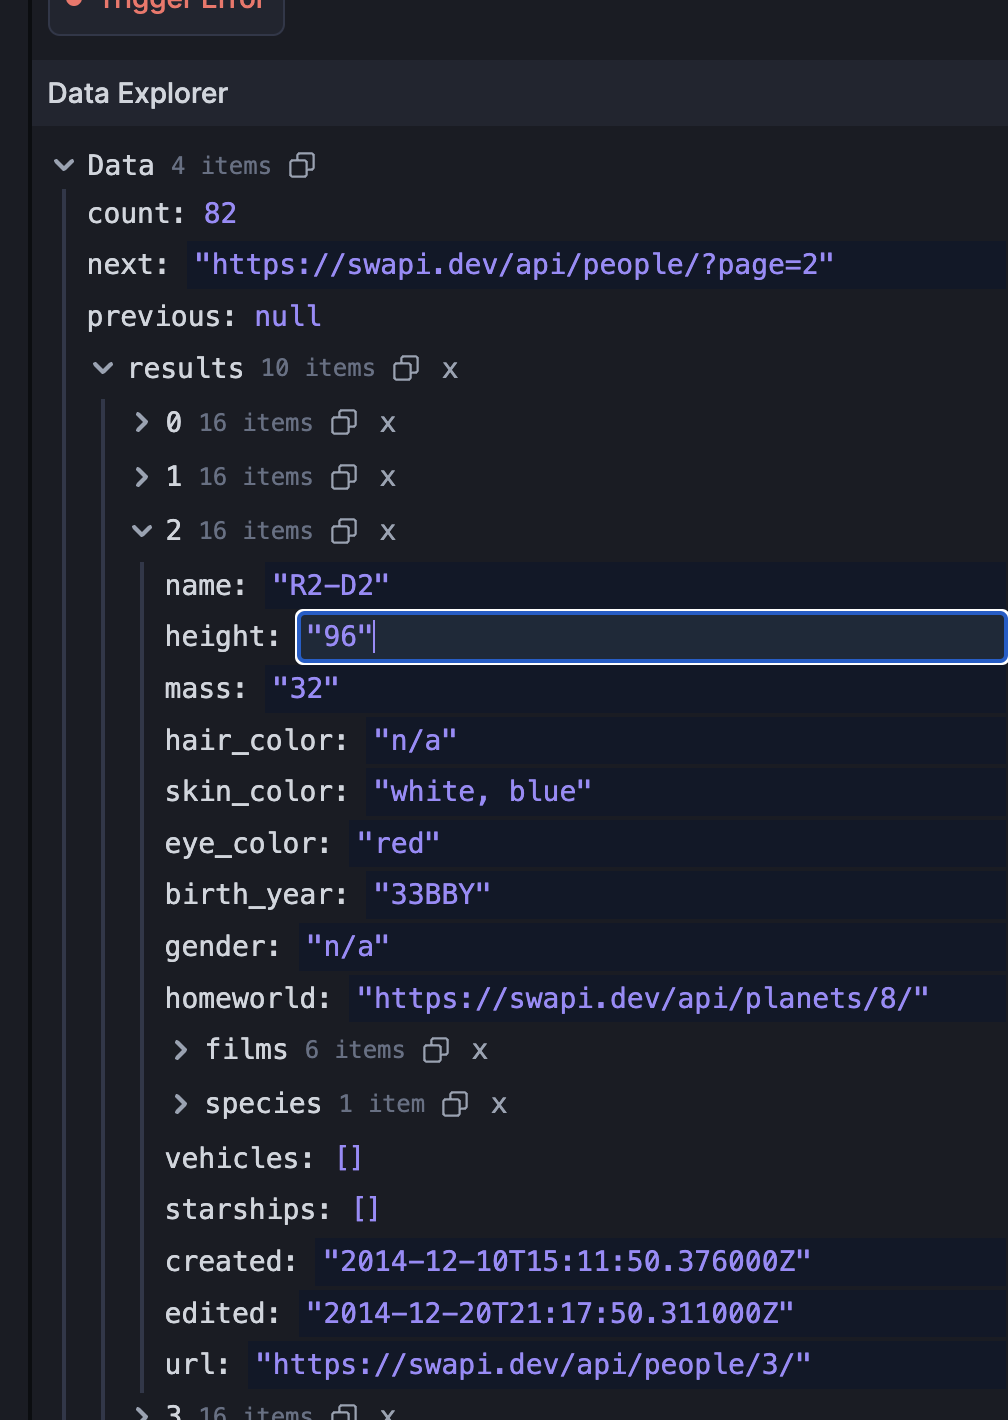Collapse the root Data node
The height and width of the screenshot is (1420, 1008).
click(64, 165)
